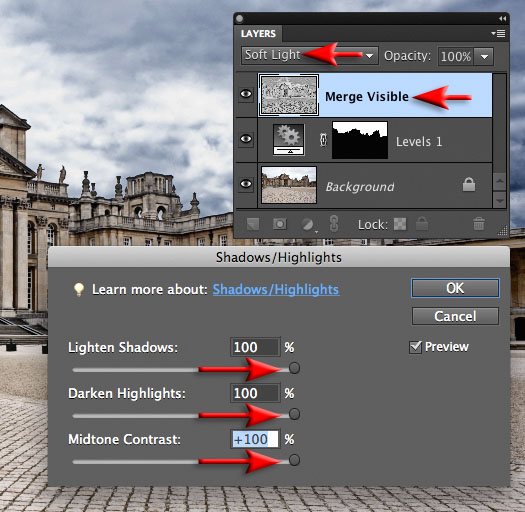This screenshot has width=525, height=512.
Task: Hide the Merge Visible layer
Action: point(246,94)
